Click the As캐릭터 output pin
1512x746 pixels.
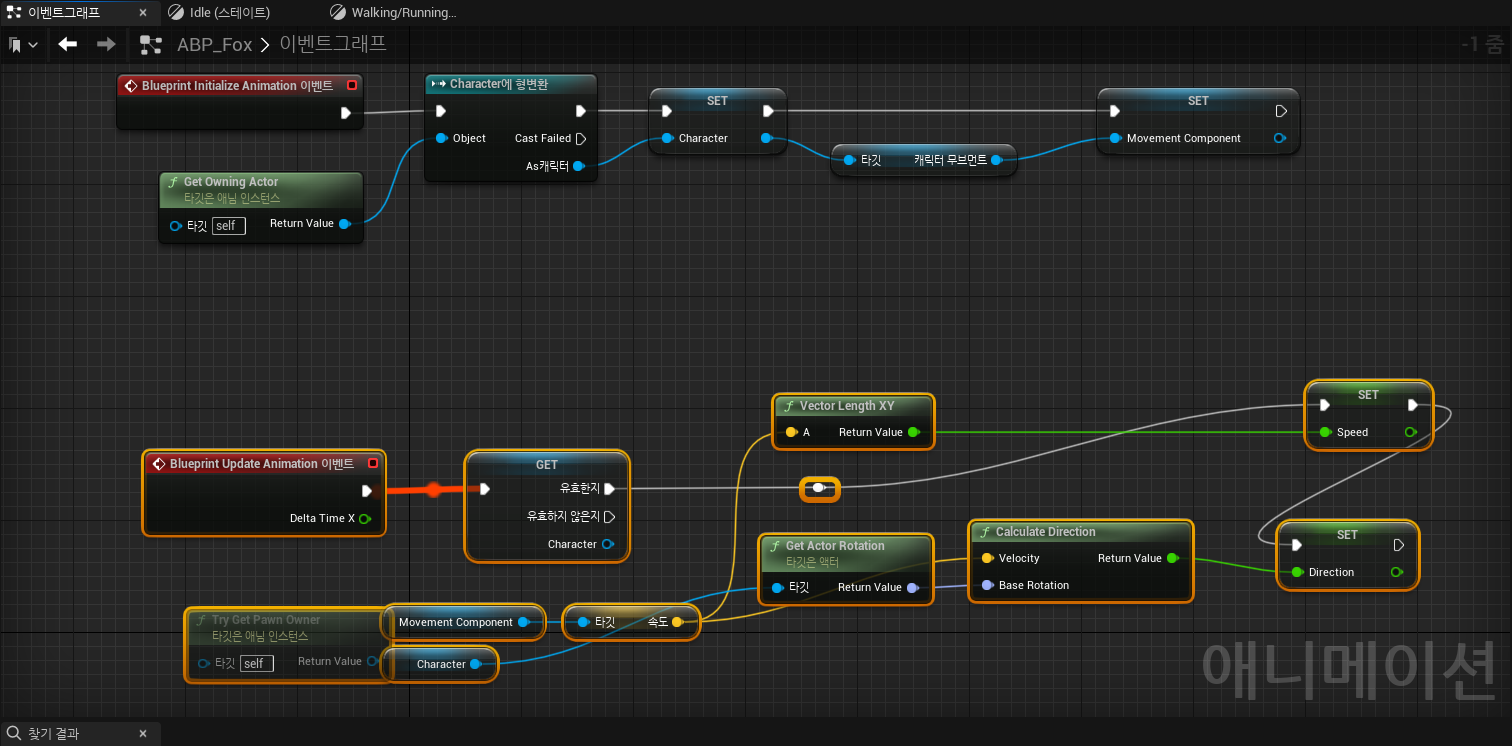coord(579,166)
